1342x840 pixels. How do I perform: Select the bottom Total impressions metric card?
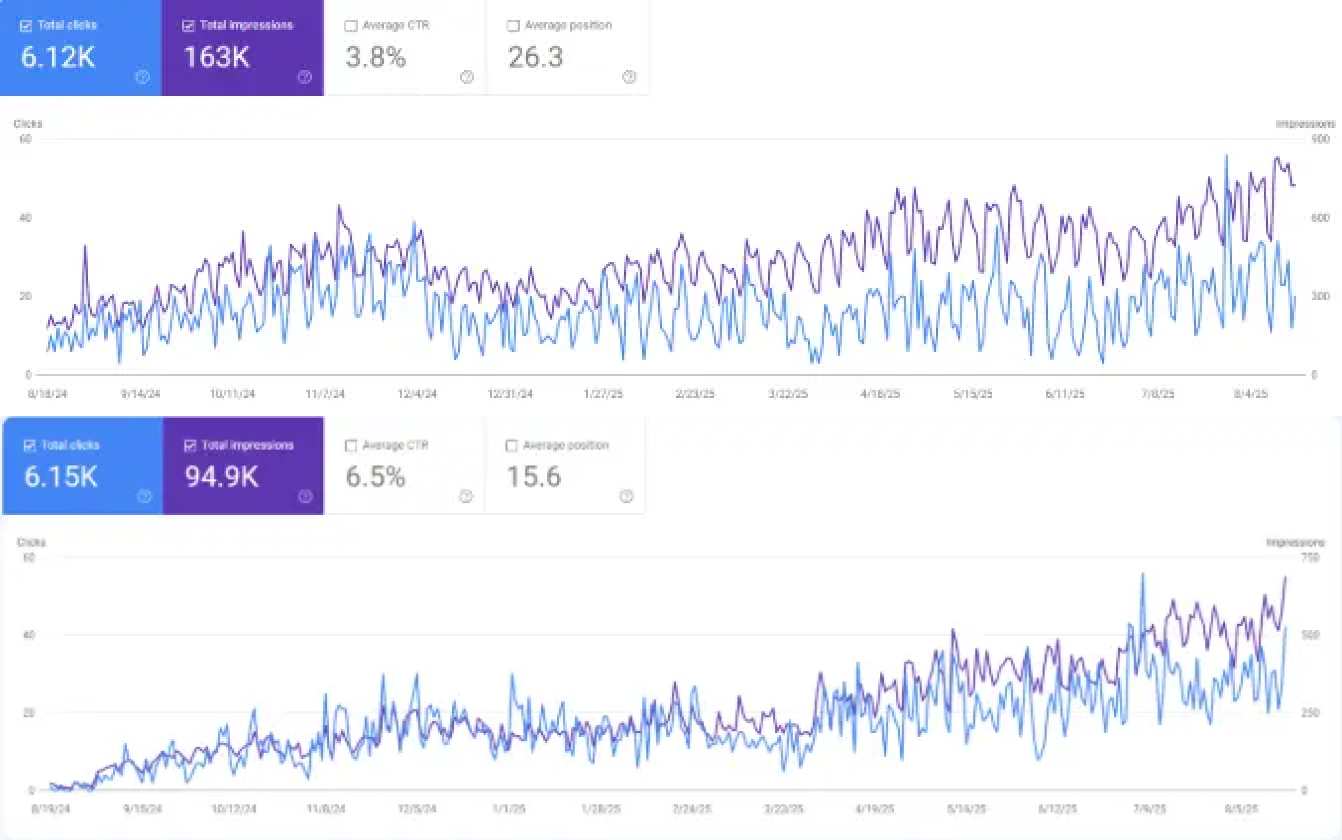pyautogui.click(x=243, y=467)
